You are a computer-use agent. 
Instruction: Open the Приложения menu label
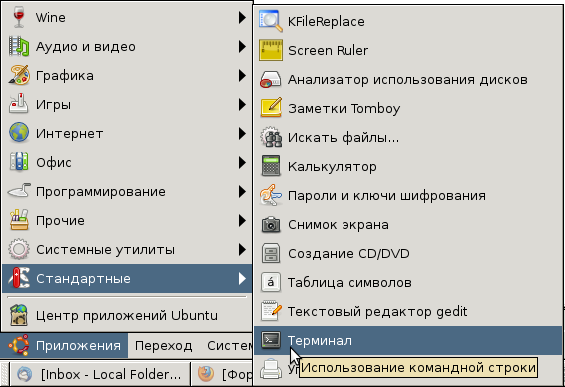[78, 346]
